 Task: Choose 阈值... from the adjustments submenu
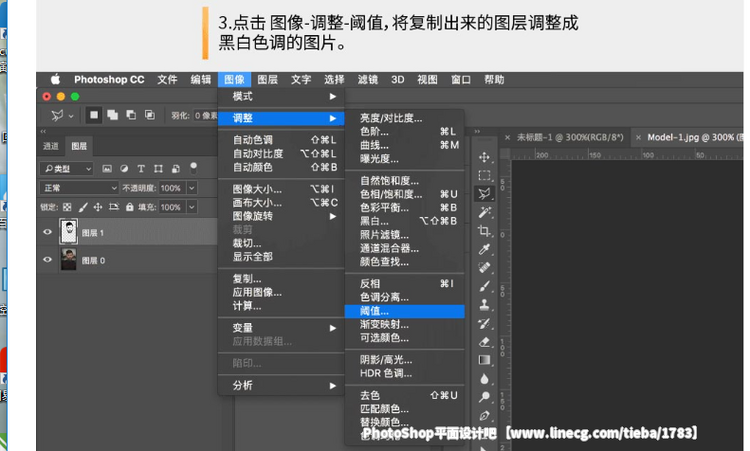[404, 311]
